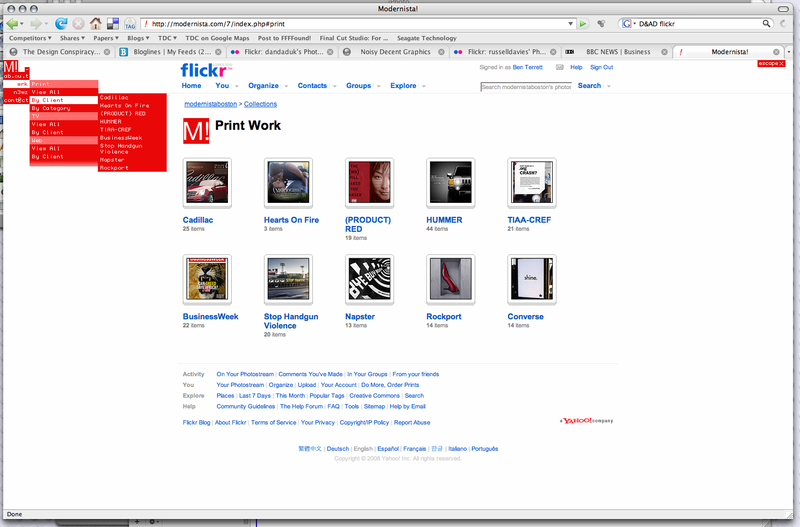Reload the page with the refresh icon
Screen dimensions: 800x527
[x=61, y=23]
